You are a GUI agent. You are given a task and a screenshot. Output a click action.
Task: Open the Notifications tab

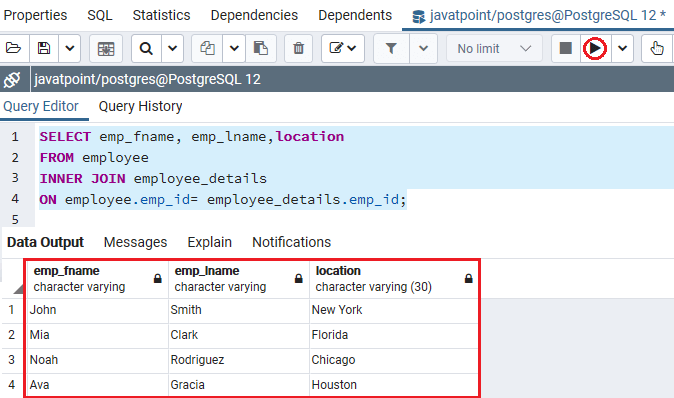coord(291,242)
